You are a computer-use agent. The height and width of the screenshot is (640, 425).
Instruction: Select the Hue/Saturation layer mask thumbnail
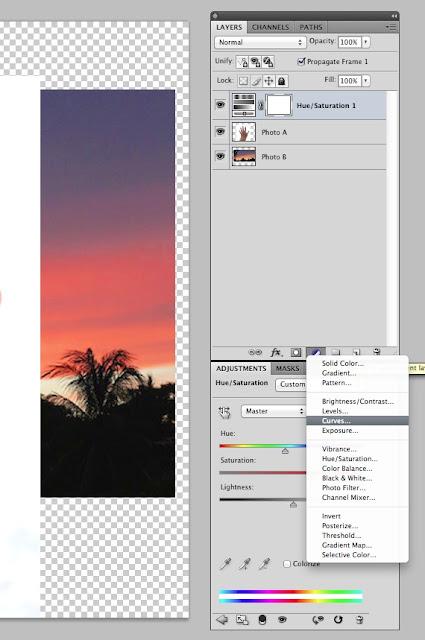[x=279, y=105]
